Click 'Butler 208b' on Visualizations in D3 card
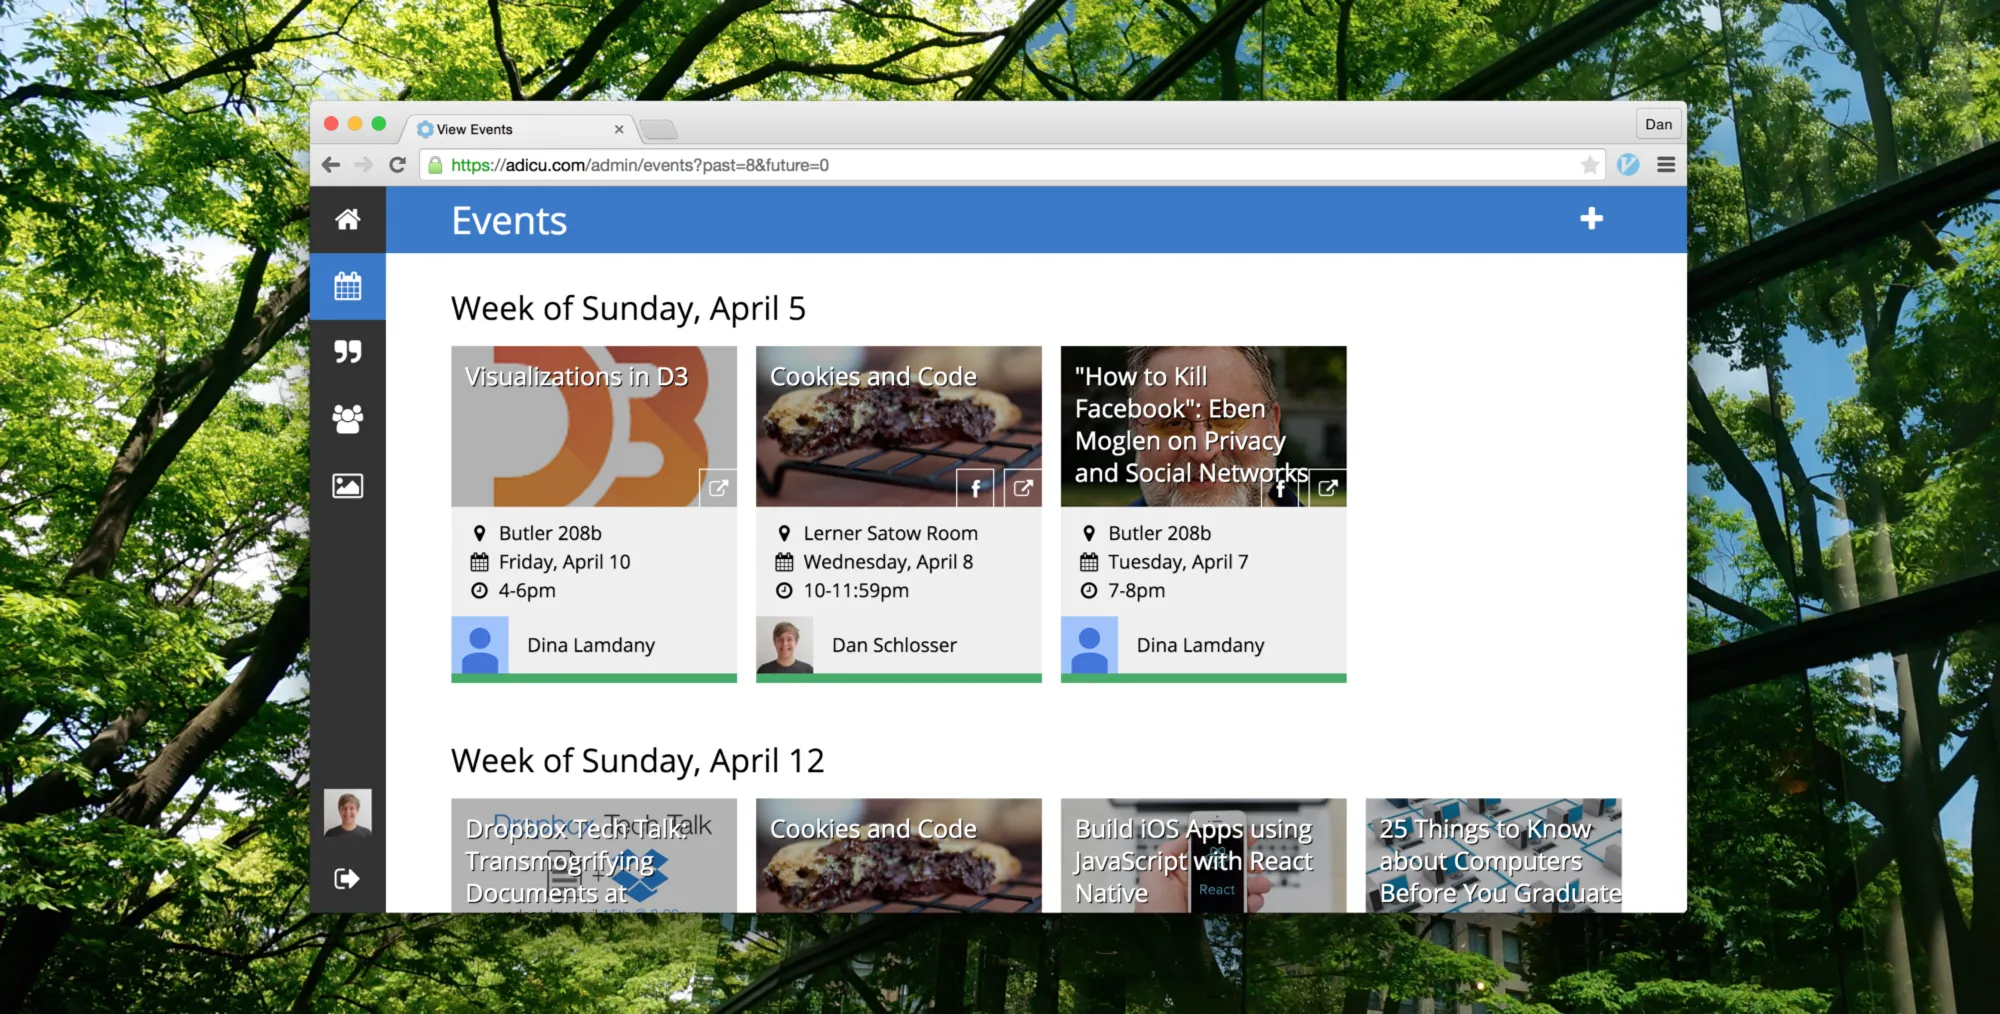 click(x=550, y=533)
